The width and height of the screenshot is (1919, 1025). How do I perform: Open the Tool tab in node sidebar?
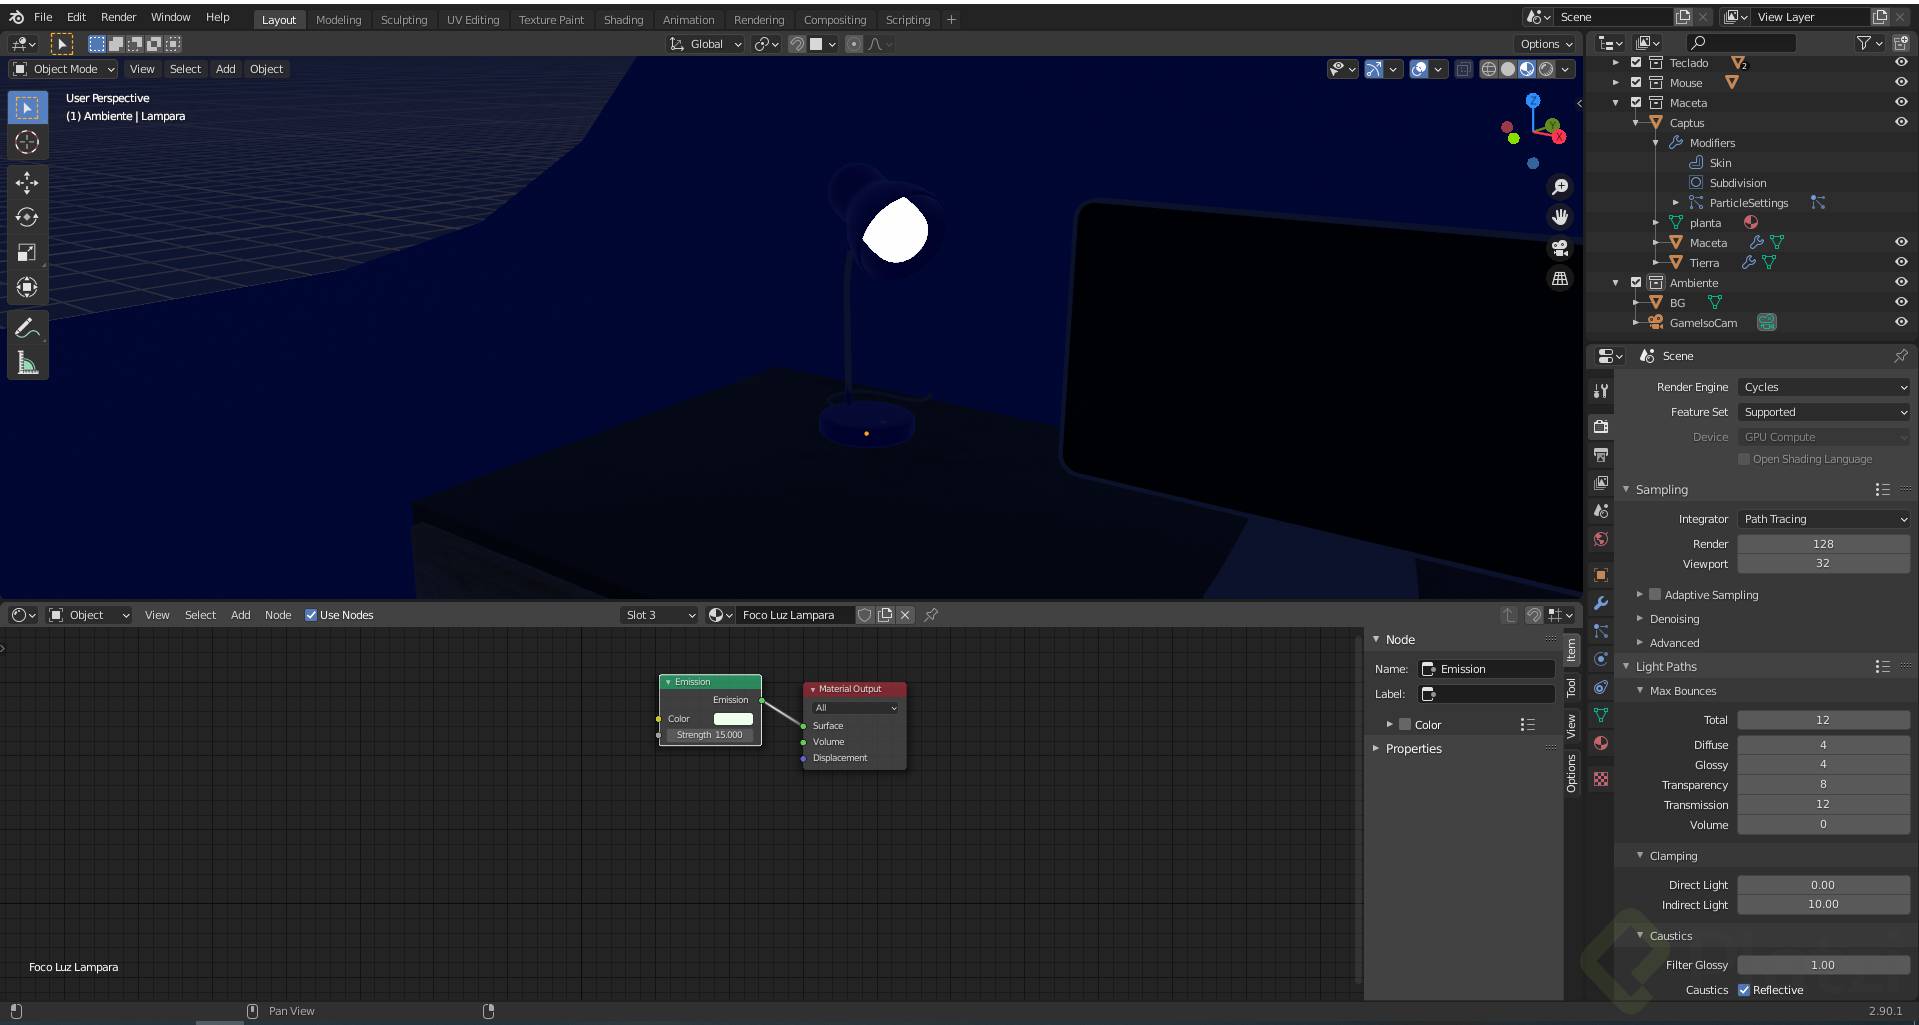tap(1571, 688)
